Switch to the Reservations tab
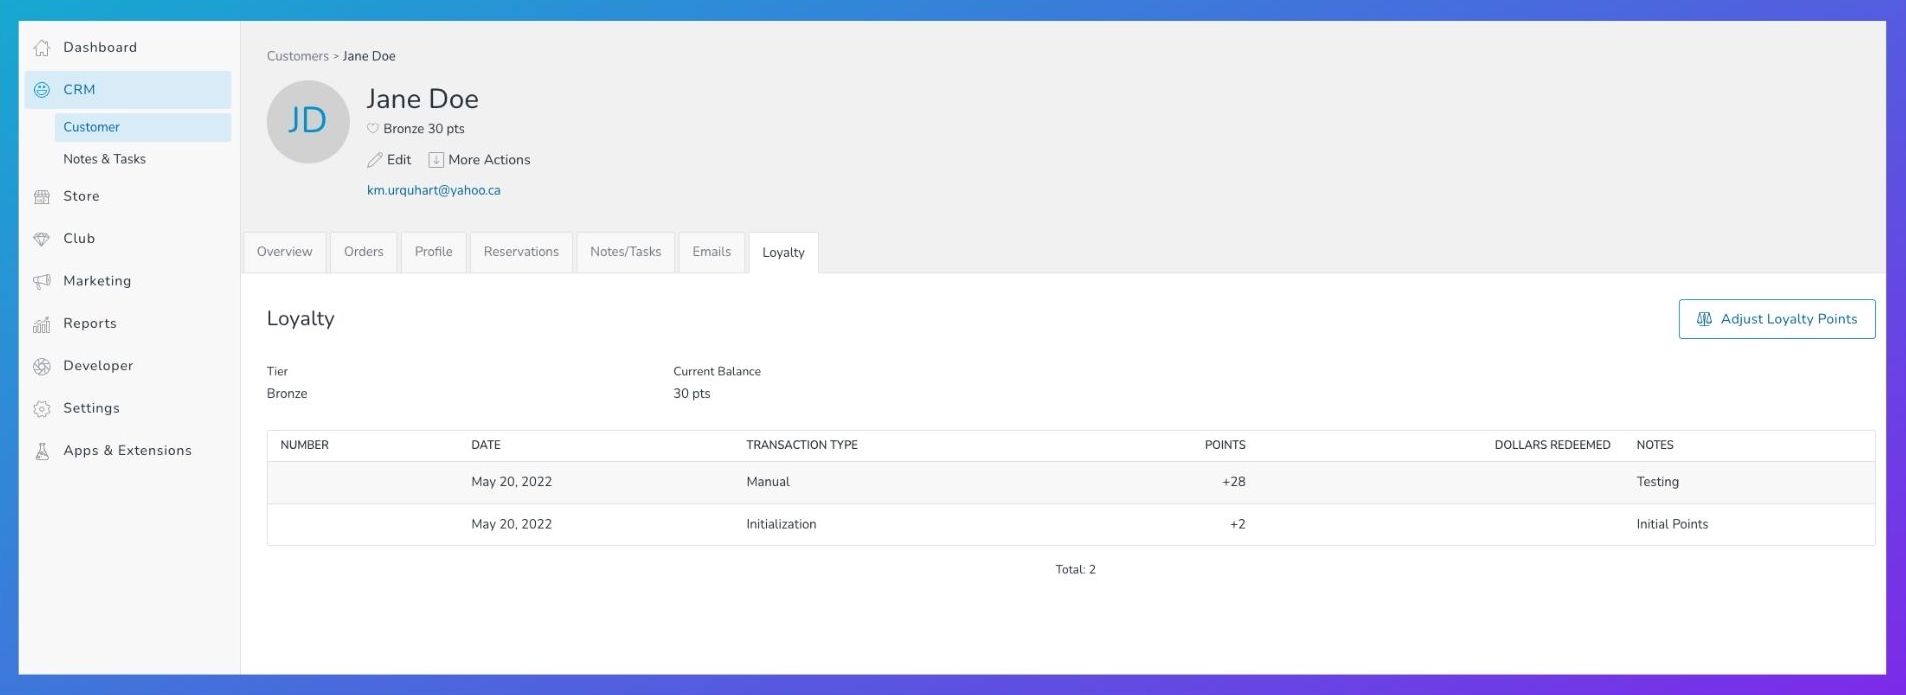The image size is (1906, 695). tap(521, 252)
